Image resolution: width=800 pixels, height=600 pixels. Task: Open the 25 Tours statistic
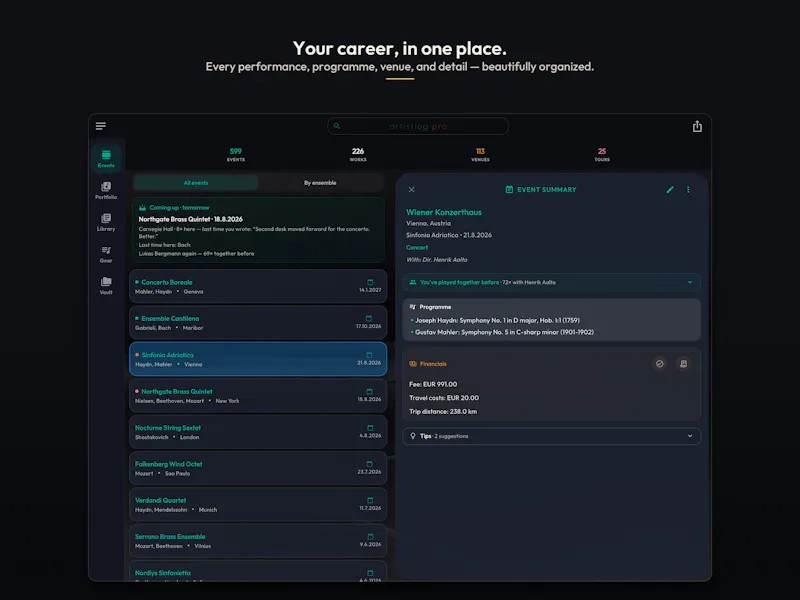click(602, 155)
